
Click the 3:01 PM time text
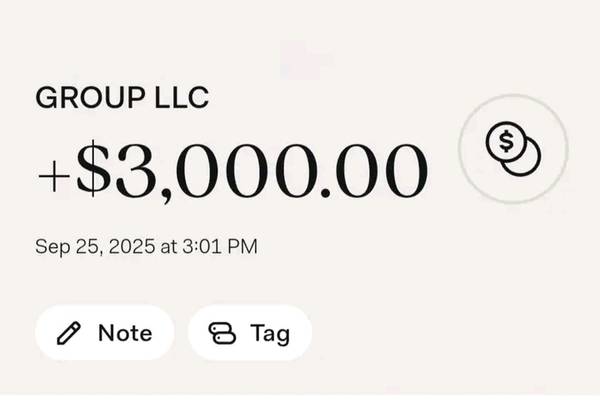click(215, 246)
